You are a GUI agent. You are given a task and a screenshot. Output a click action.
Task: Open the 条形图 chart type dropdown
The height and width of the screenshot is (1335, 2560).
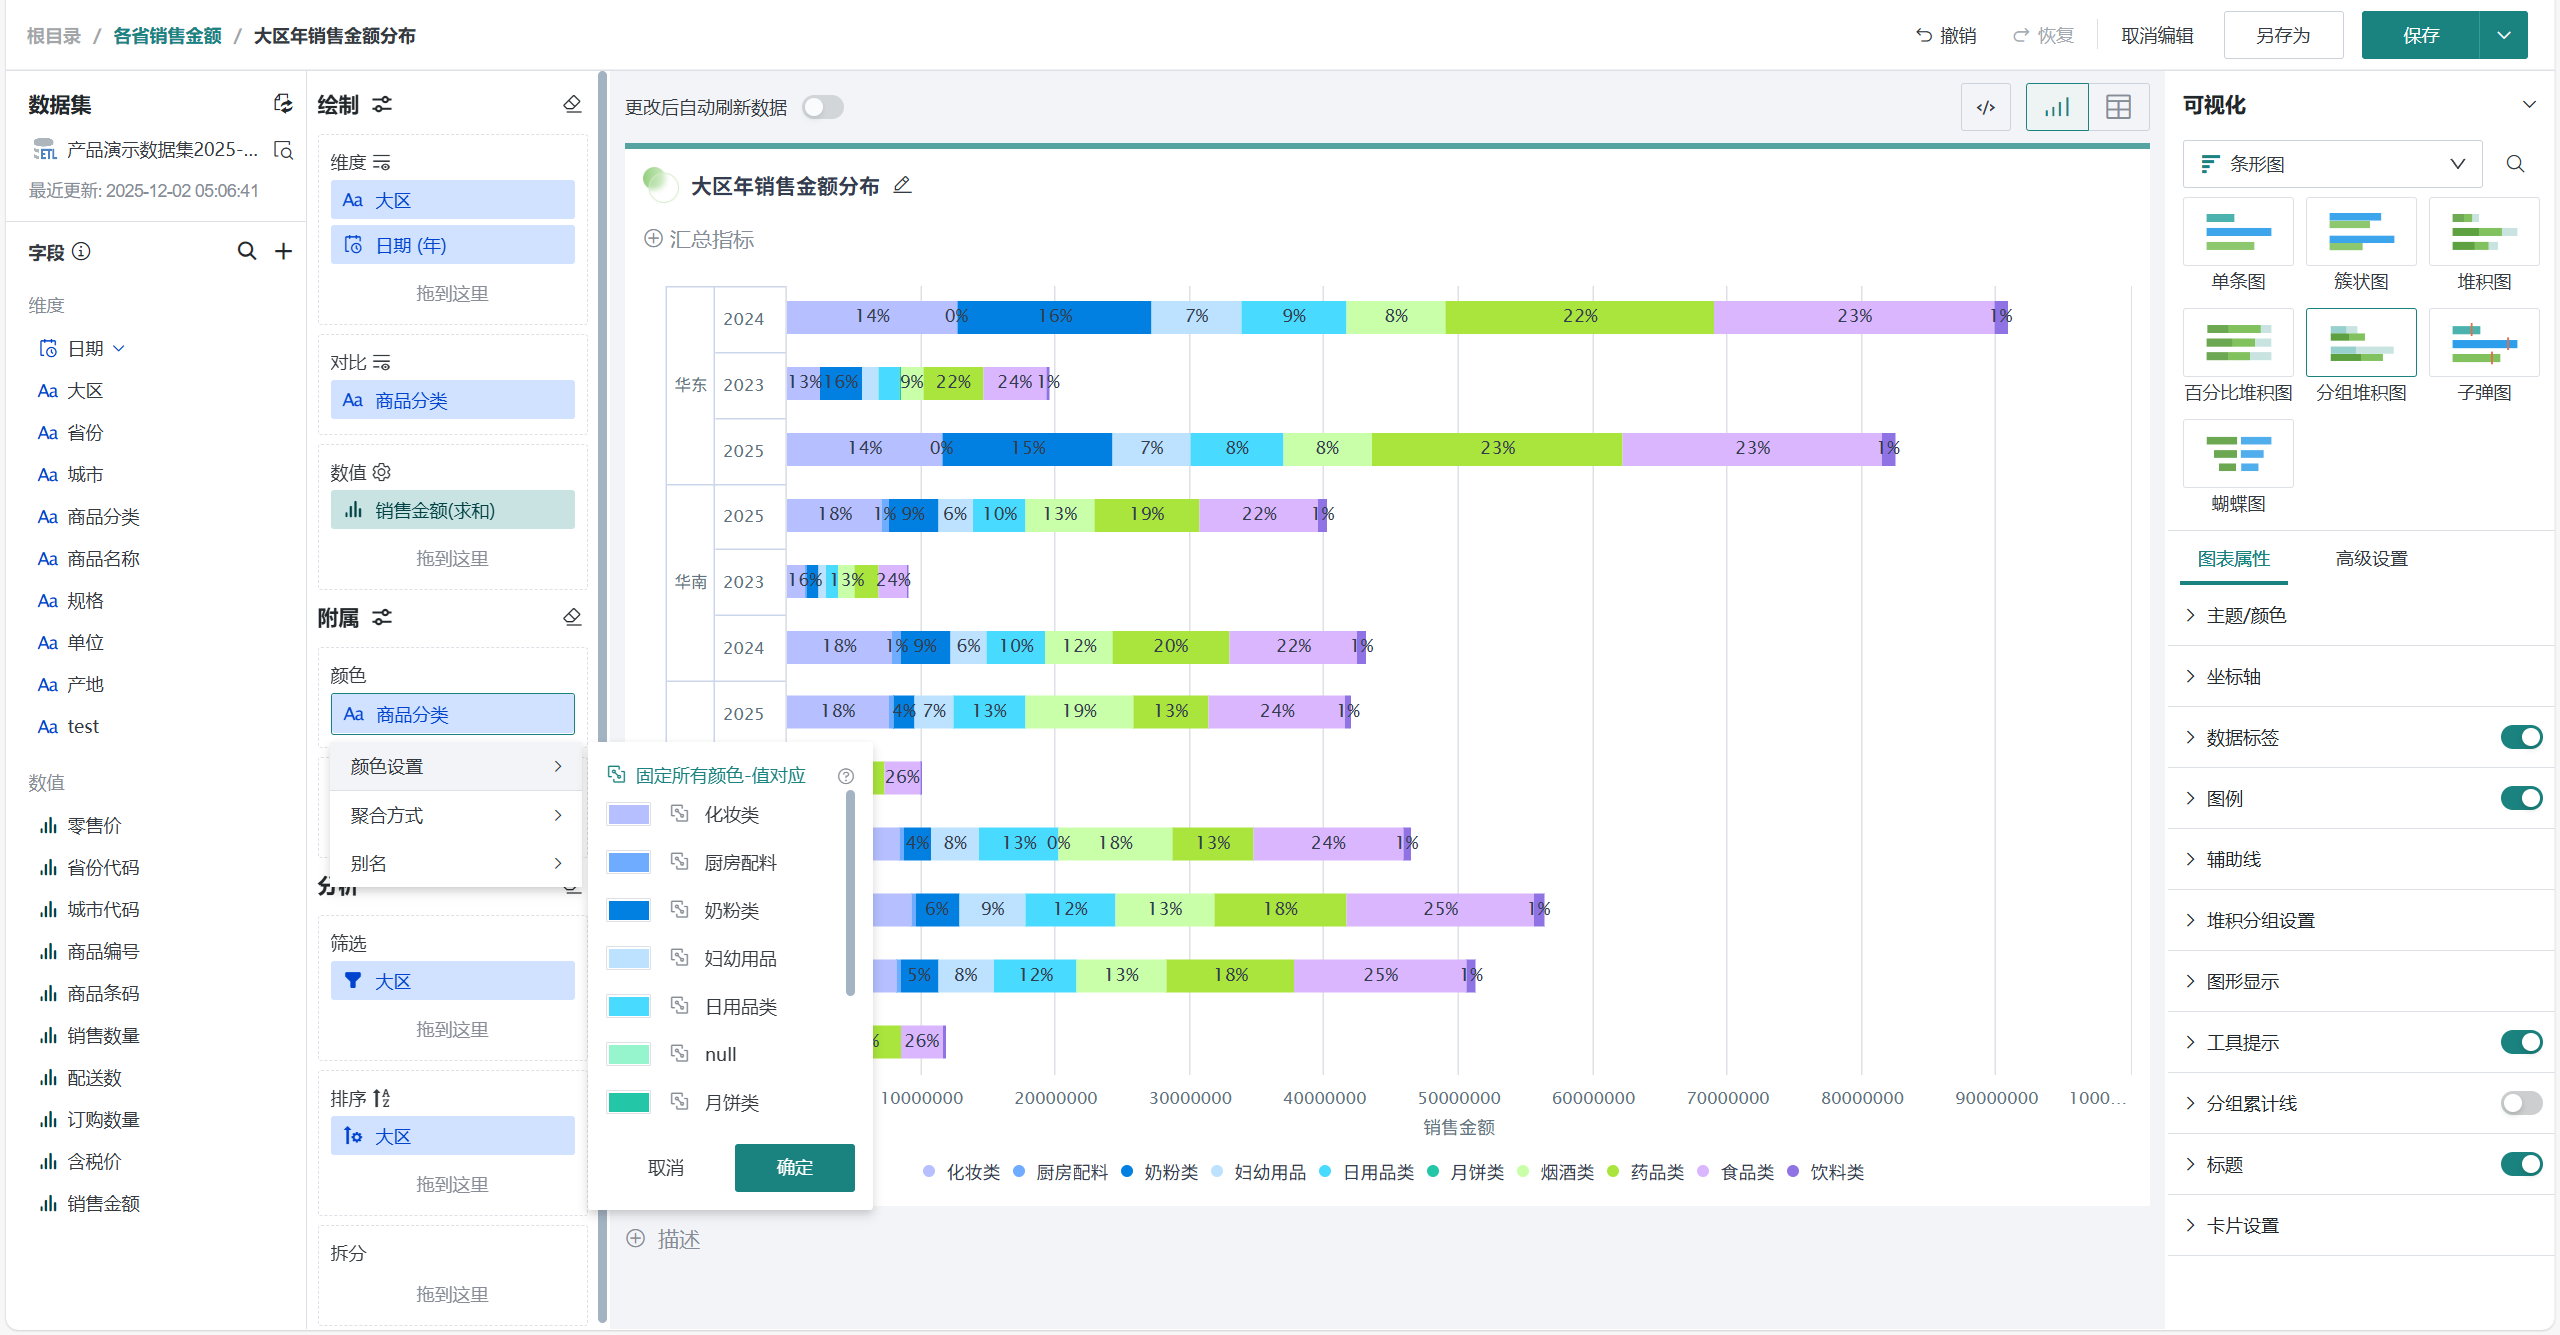(x=2331, y=164)
